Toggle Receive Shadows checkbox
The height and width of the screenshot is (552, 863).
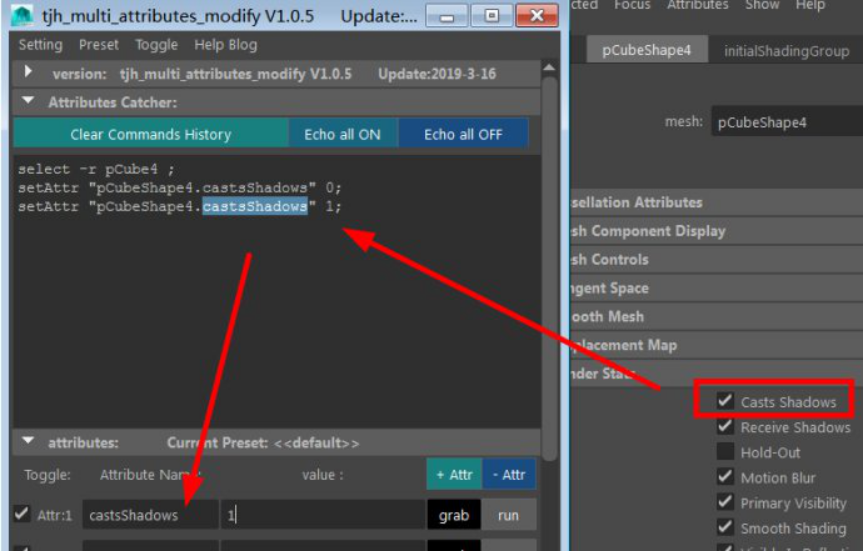pos(725,426)
